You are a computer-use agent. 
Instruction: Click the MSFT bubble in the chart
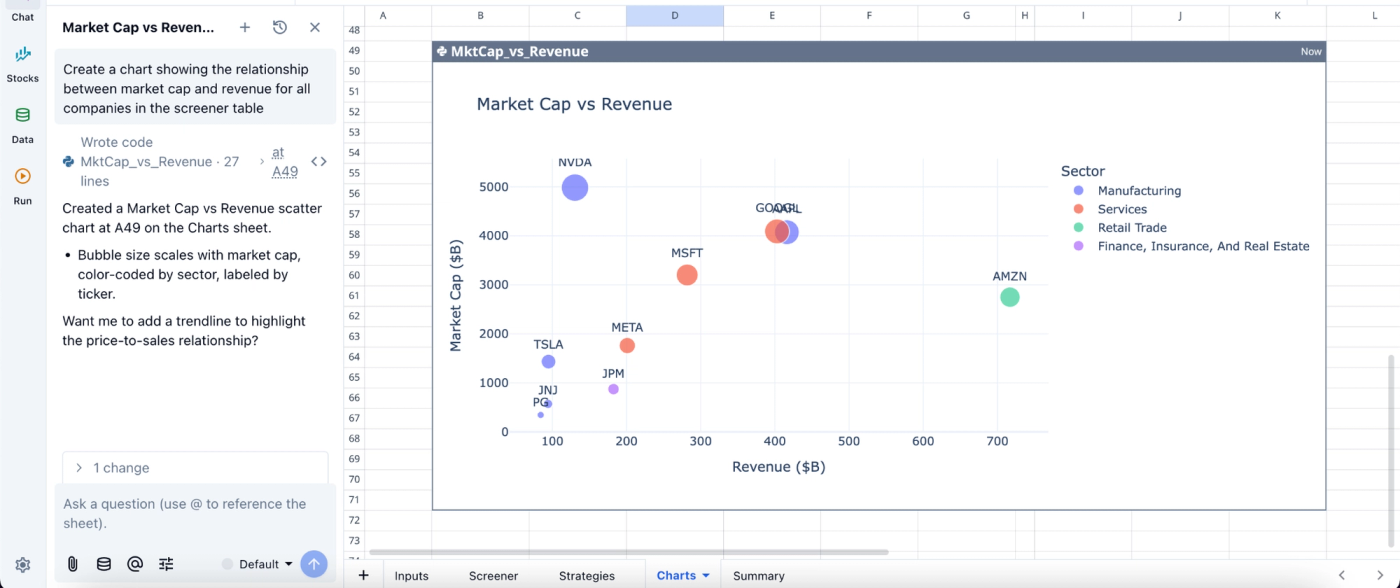click(687, 275)
